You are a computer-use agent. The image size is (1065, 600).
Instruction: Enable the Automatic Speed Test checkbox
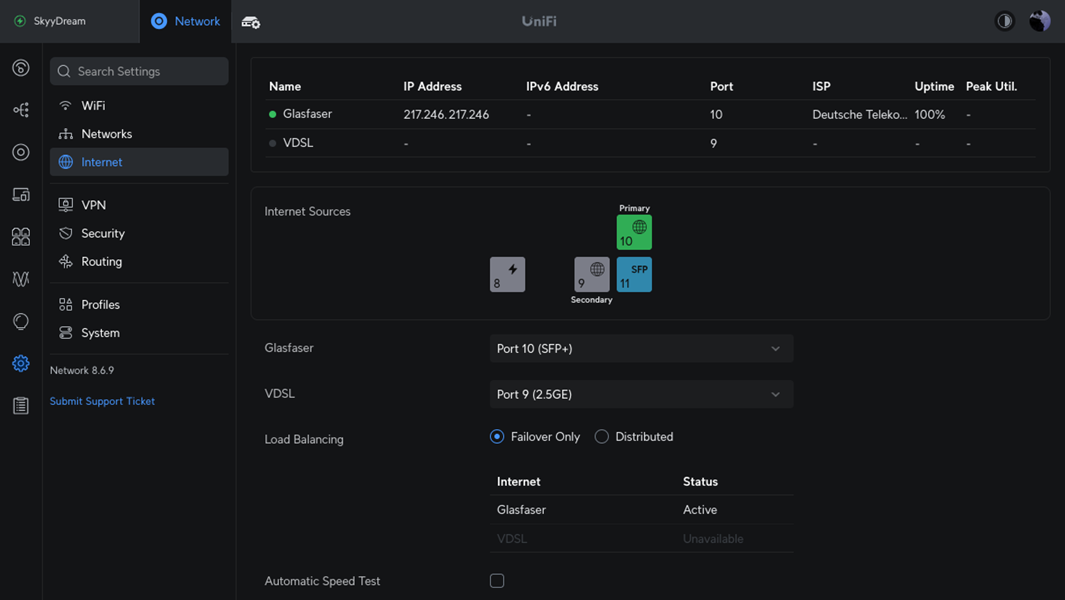click(x=497, y=581)
